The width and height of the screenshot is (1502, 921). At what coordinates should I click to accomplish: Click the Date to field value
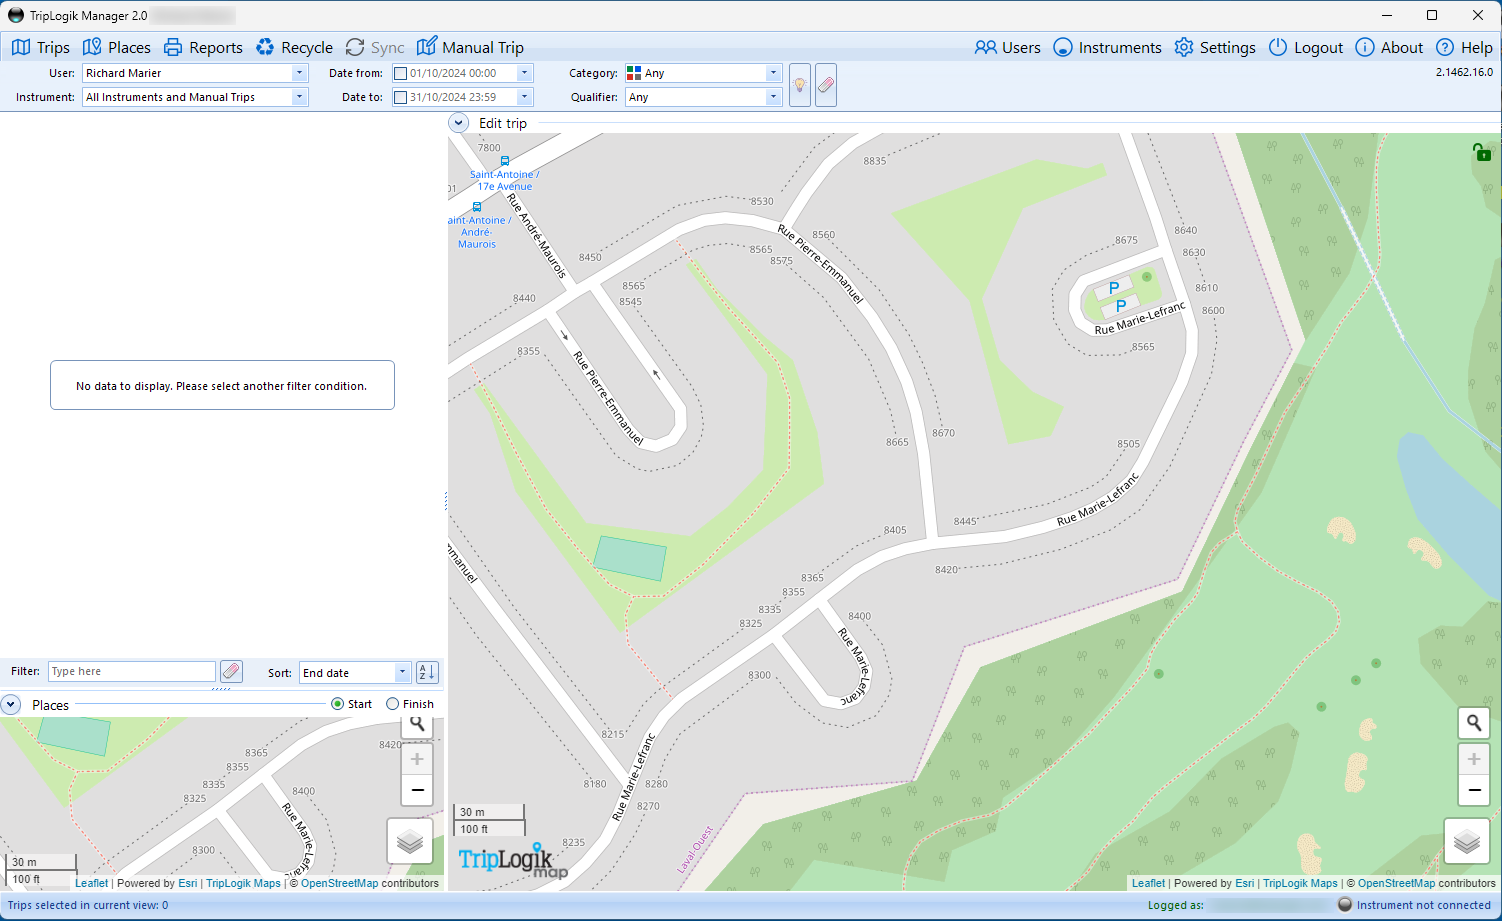453,97
